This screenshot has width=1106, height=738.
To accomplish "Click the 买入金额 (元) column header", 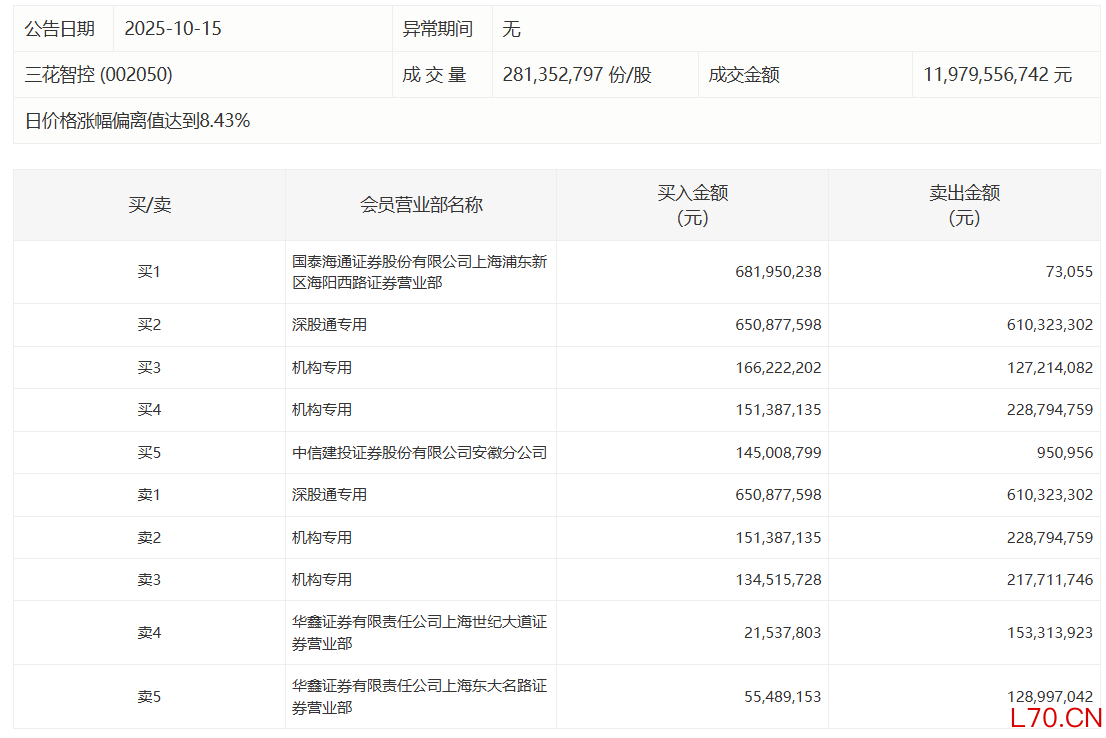I will pos(692,205).
